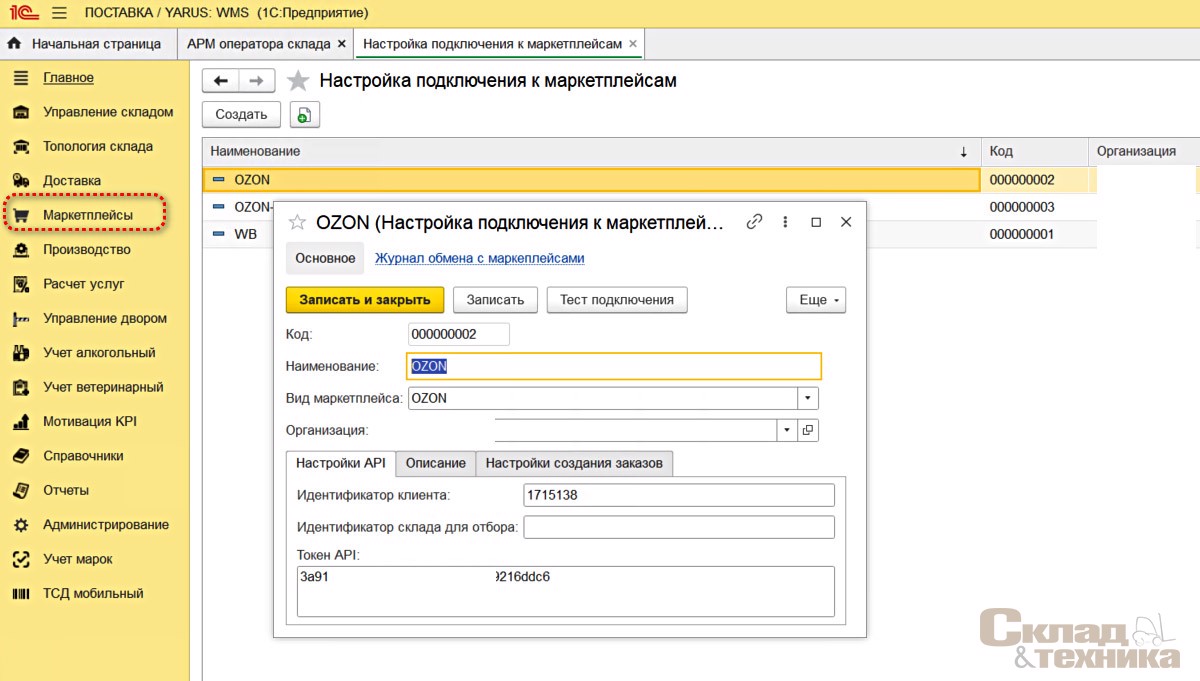
Task: Click the Идентификатор клиента input field
Action: coord(678,495)
